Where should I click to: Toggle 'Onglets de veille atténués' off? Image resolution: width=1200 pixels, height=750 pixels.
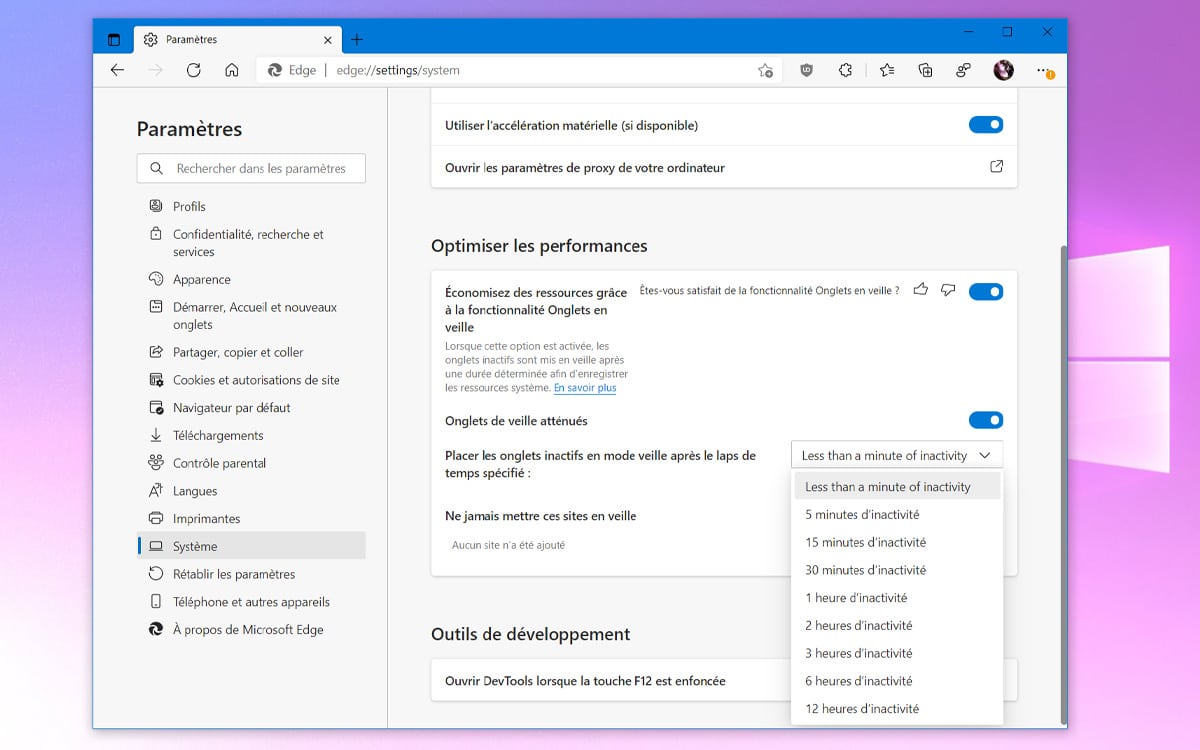tap(986, 420)
